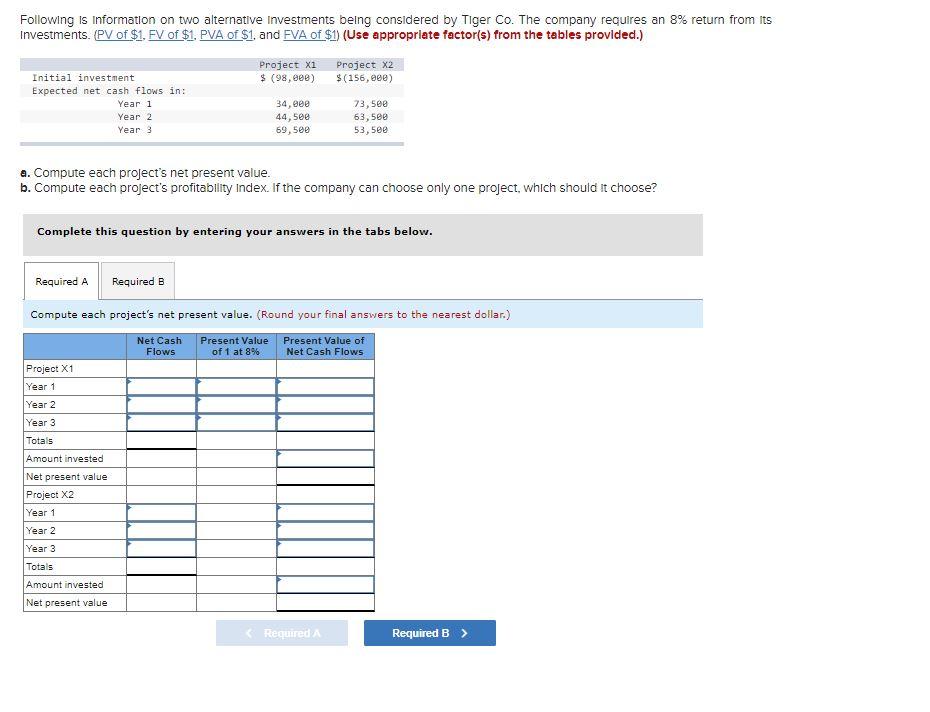
Task: Select the Required A tab
Action: pos(60,282)
